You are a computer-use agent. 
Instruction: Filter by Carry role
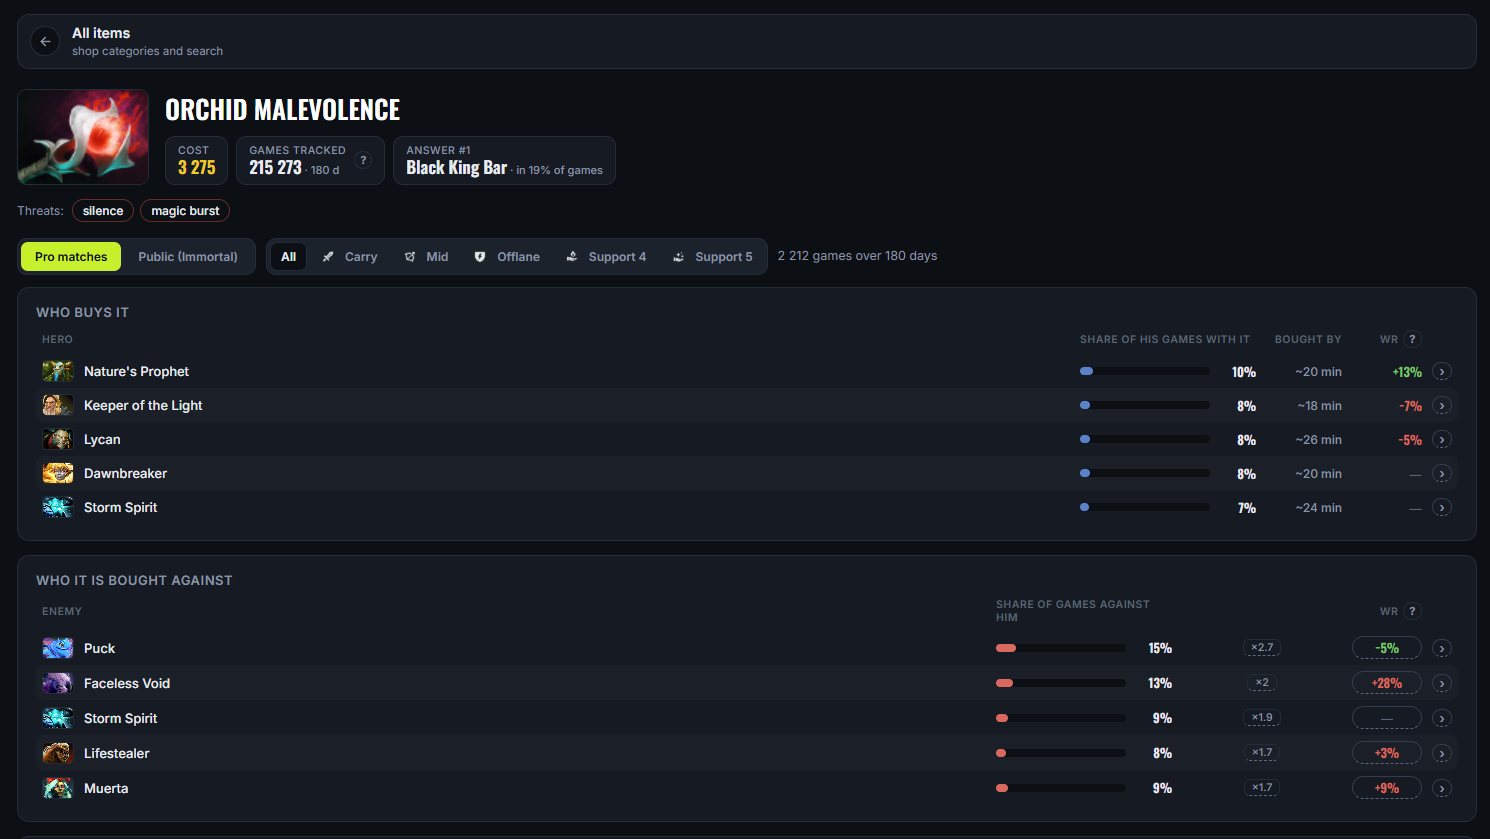349,257
